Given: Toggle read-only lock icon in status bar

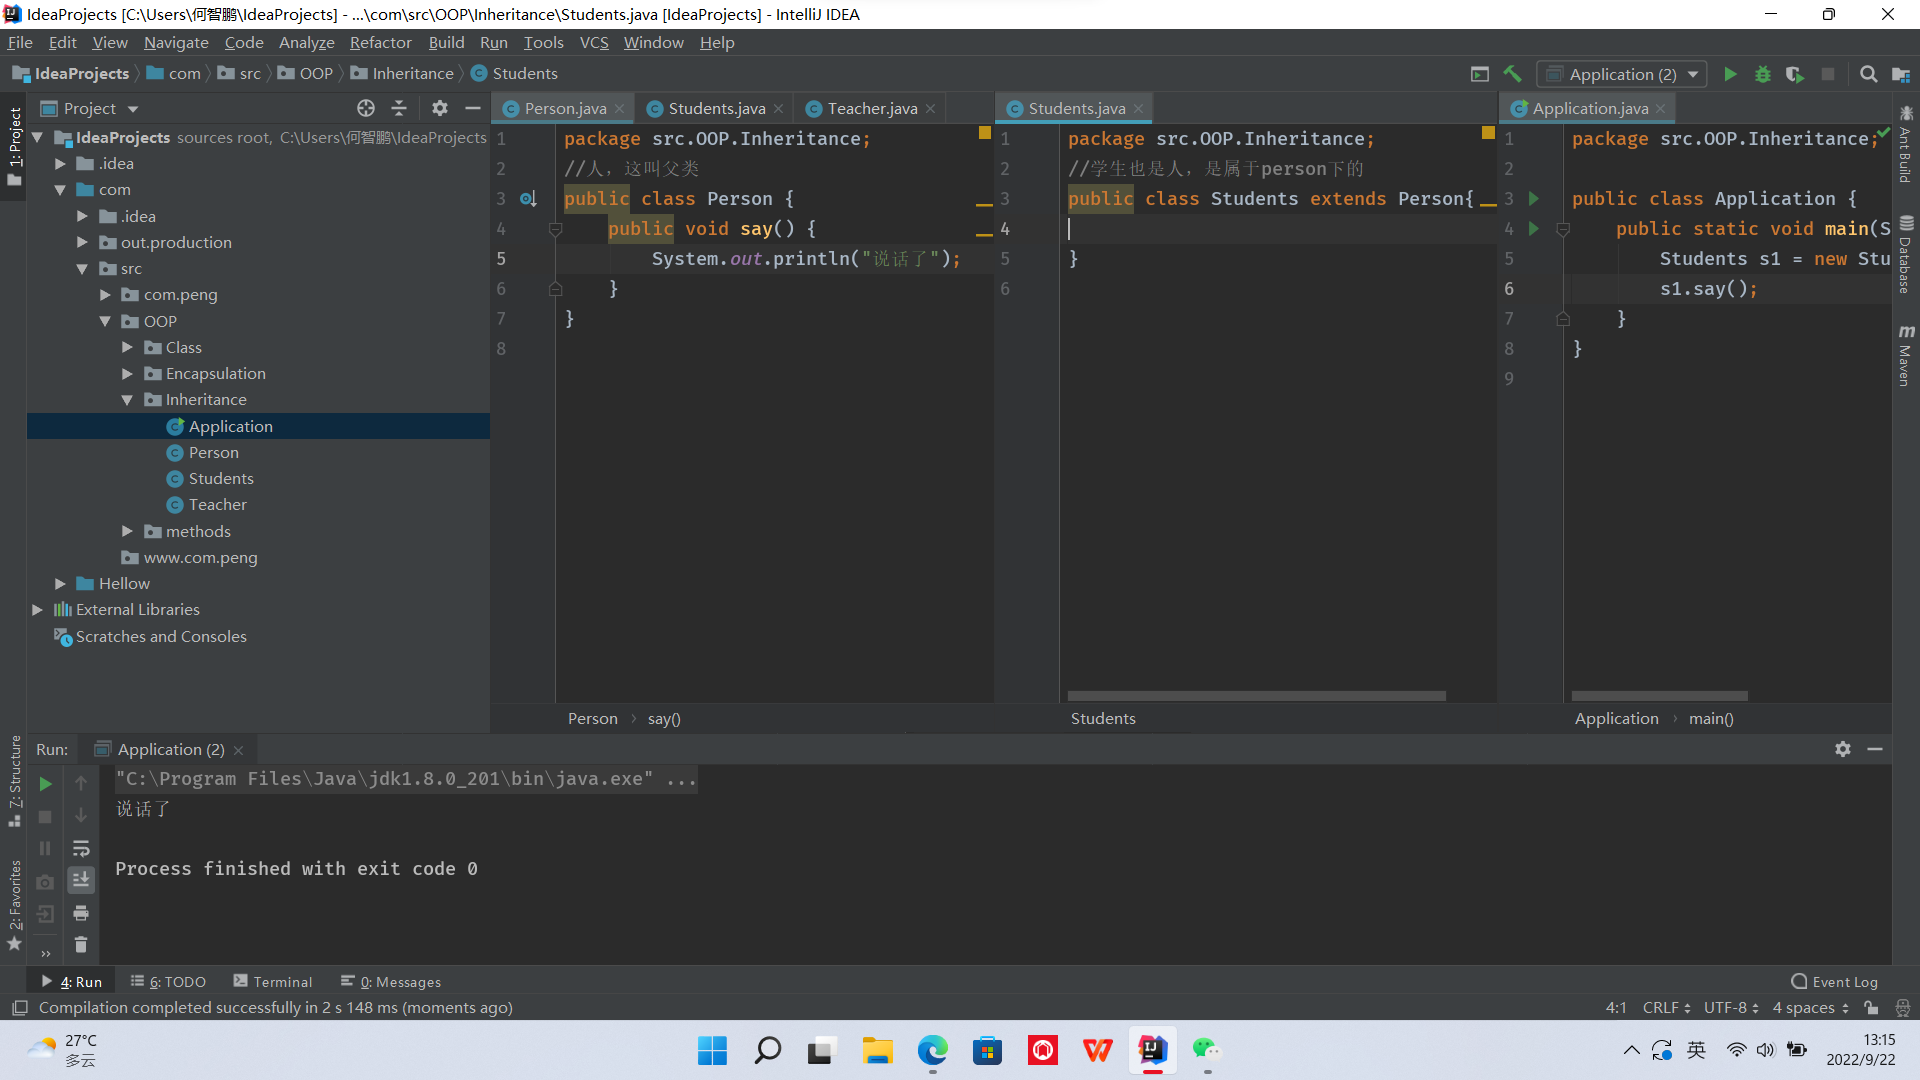Looking at the screenshot, I should [1871, 1008].
